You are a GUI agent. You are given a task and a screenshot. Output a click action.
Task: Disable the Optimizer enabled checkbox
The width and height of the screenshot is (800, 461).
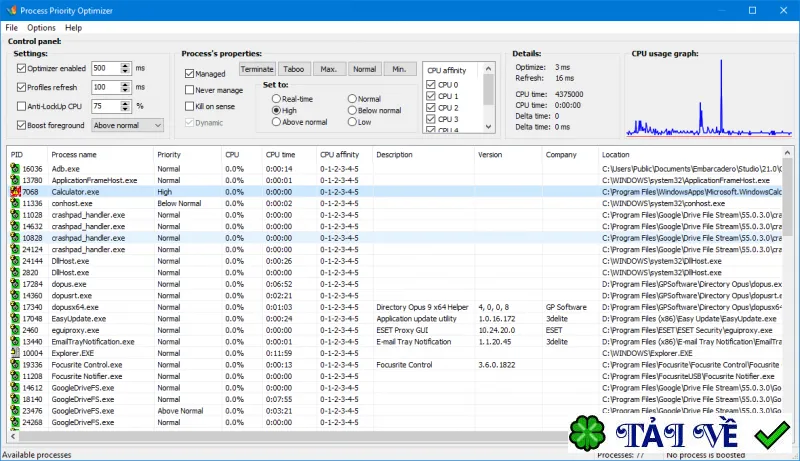click(21, 68)
